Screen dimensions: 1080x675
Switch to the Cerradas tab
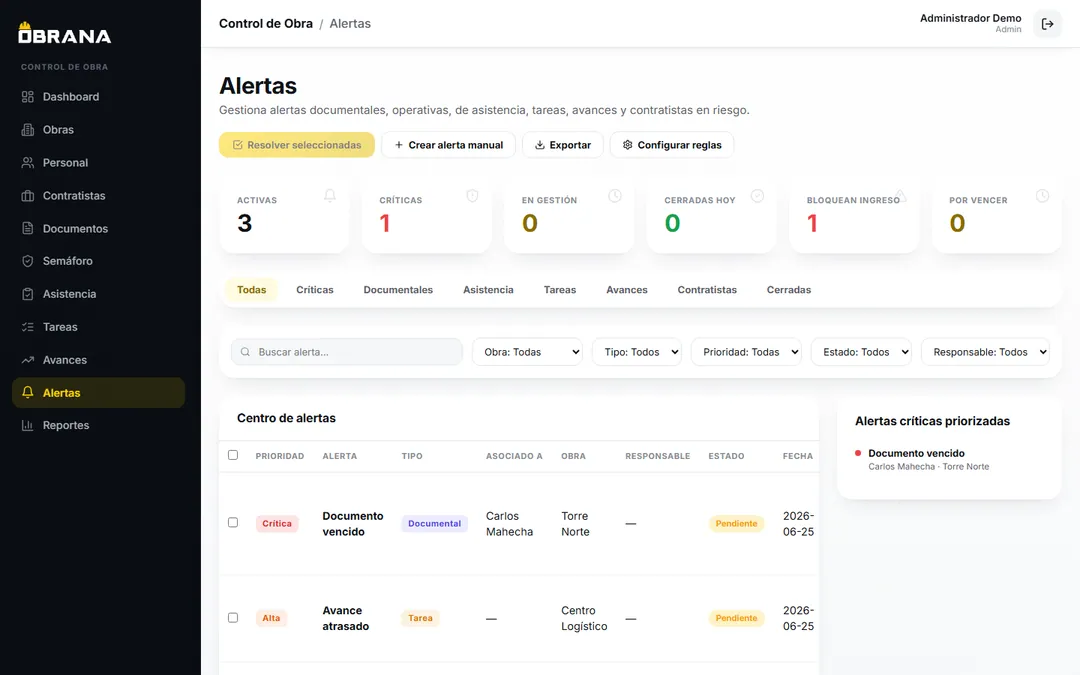click(789, 290)
